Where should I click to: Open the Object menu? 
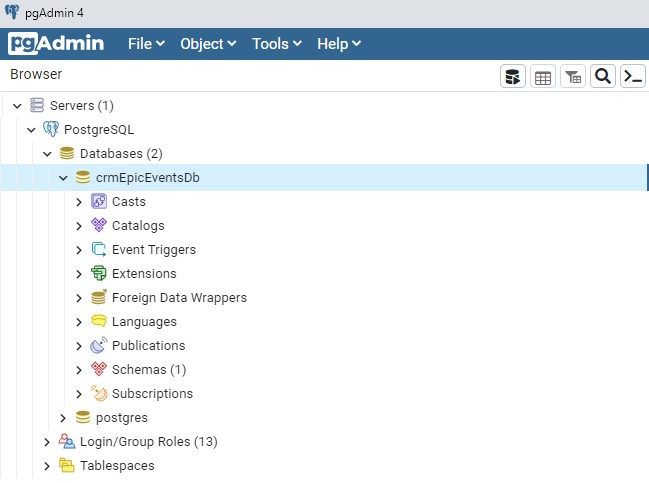pos(208,43)
